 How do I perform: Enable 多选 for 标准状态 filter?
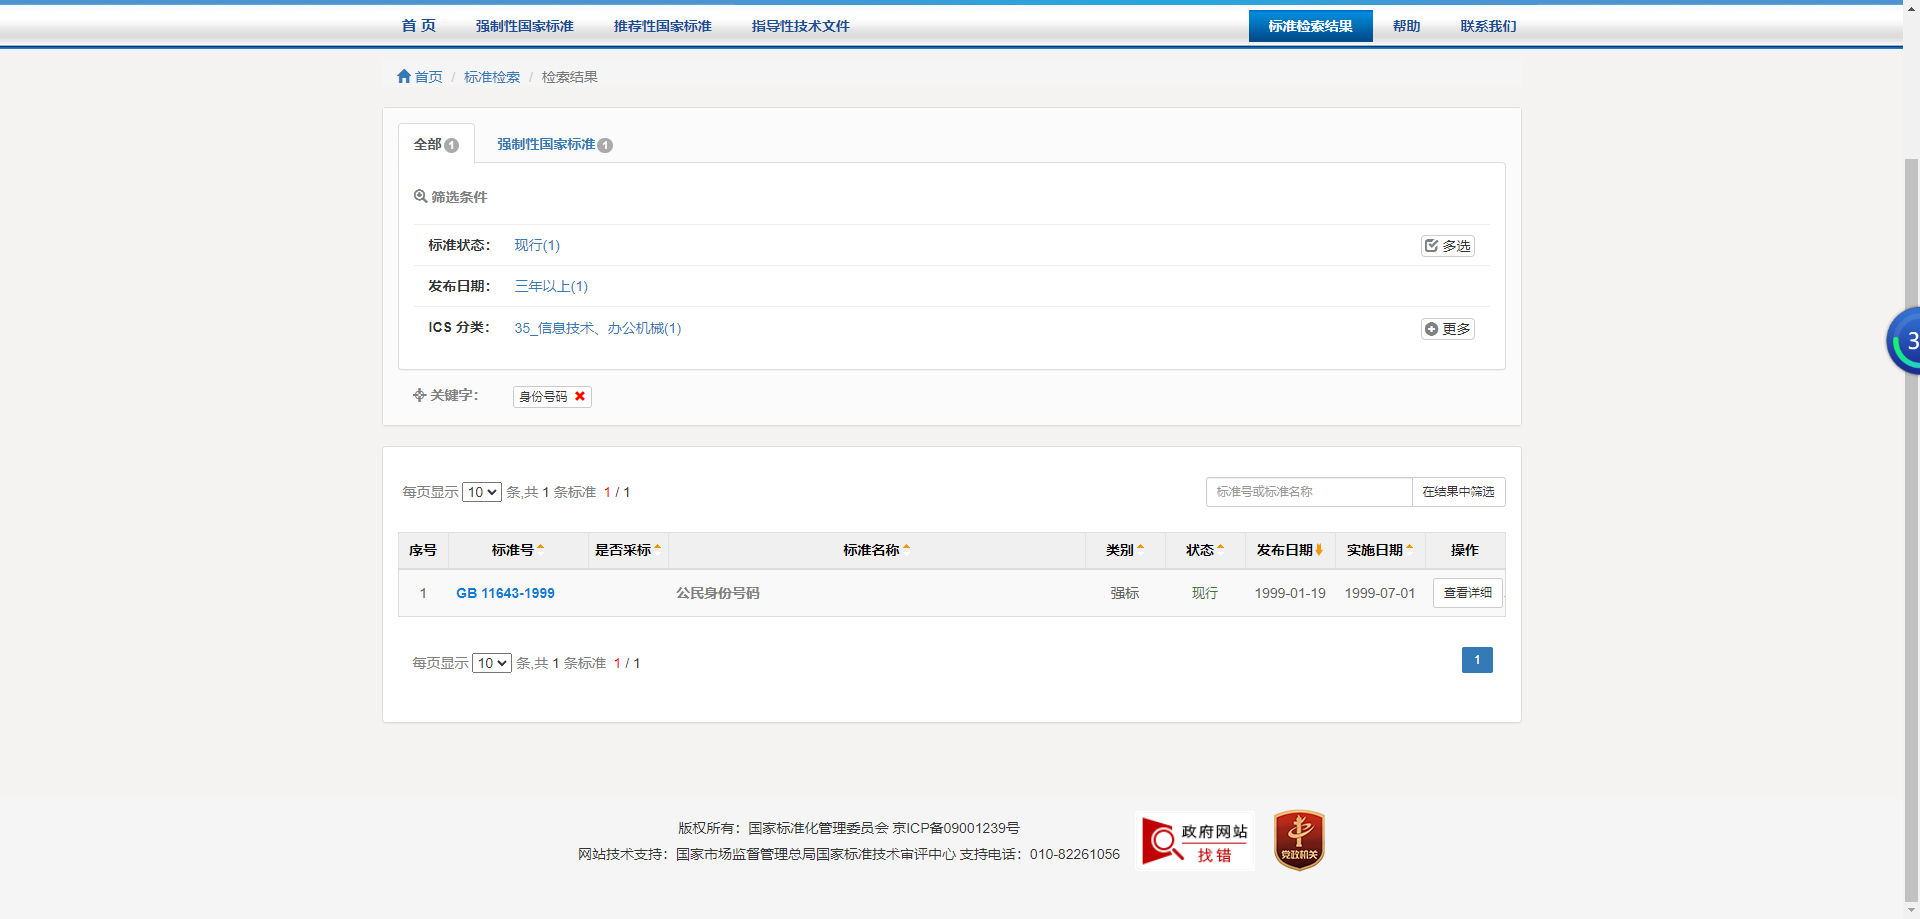(x=1448, y=246)
